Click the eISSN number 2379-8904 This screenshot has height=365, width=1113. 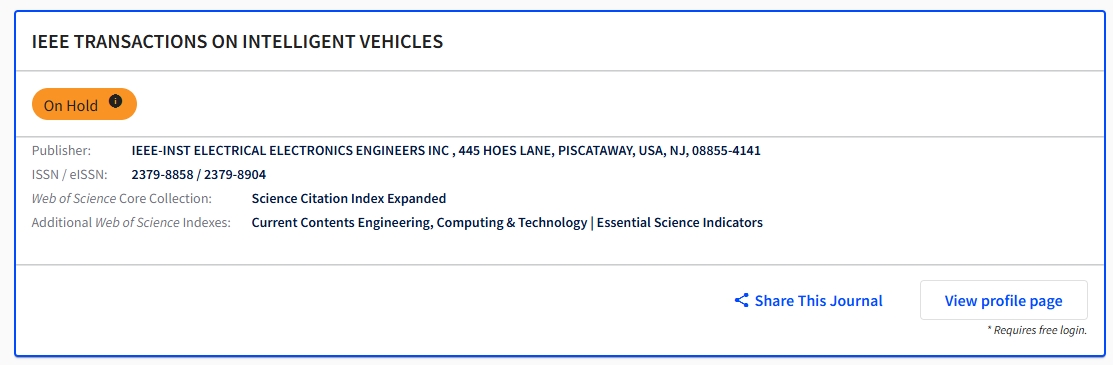click(235, 175)
